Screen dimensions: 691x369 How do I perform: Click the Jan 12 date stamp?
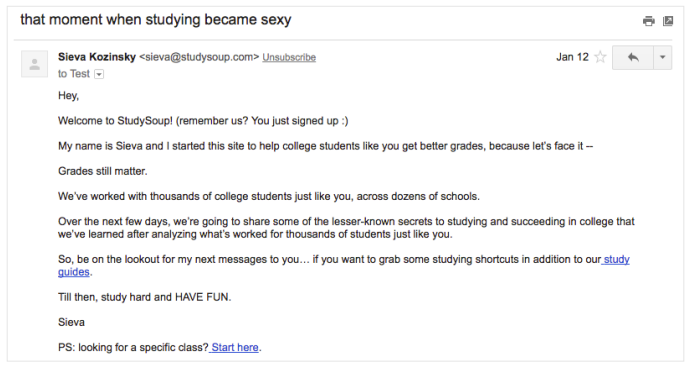[x=572, y=57]
